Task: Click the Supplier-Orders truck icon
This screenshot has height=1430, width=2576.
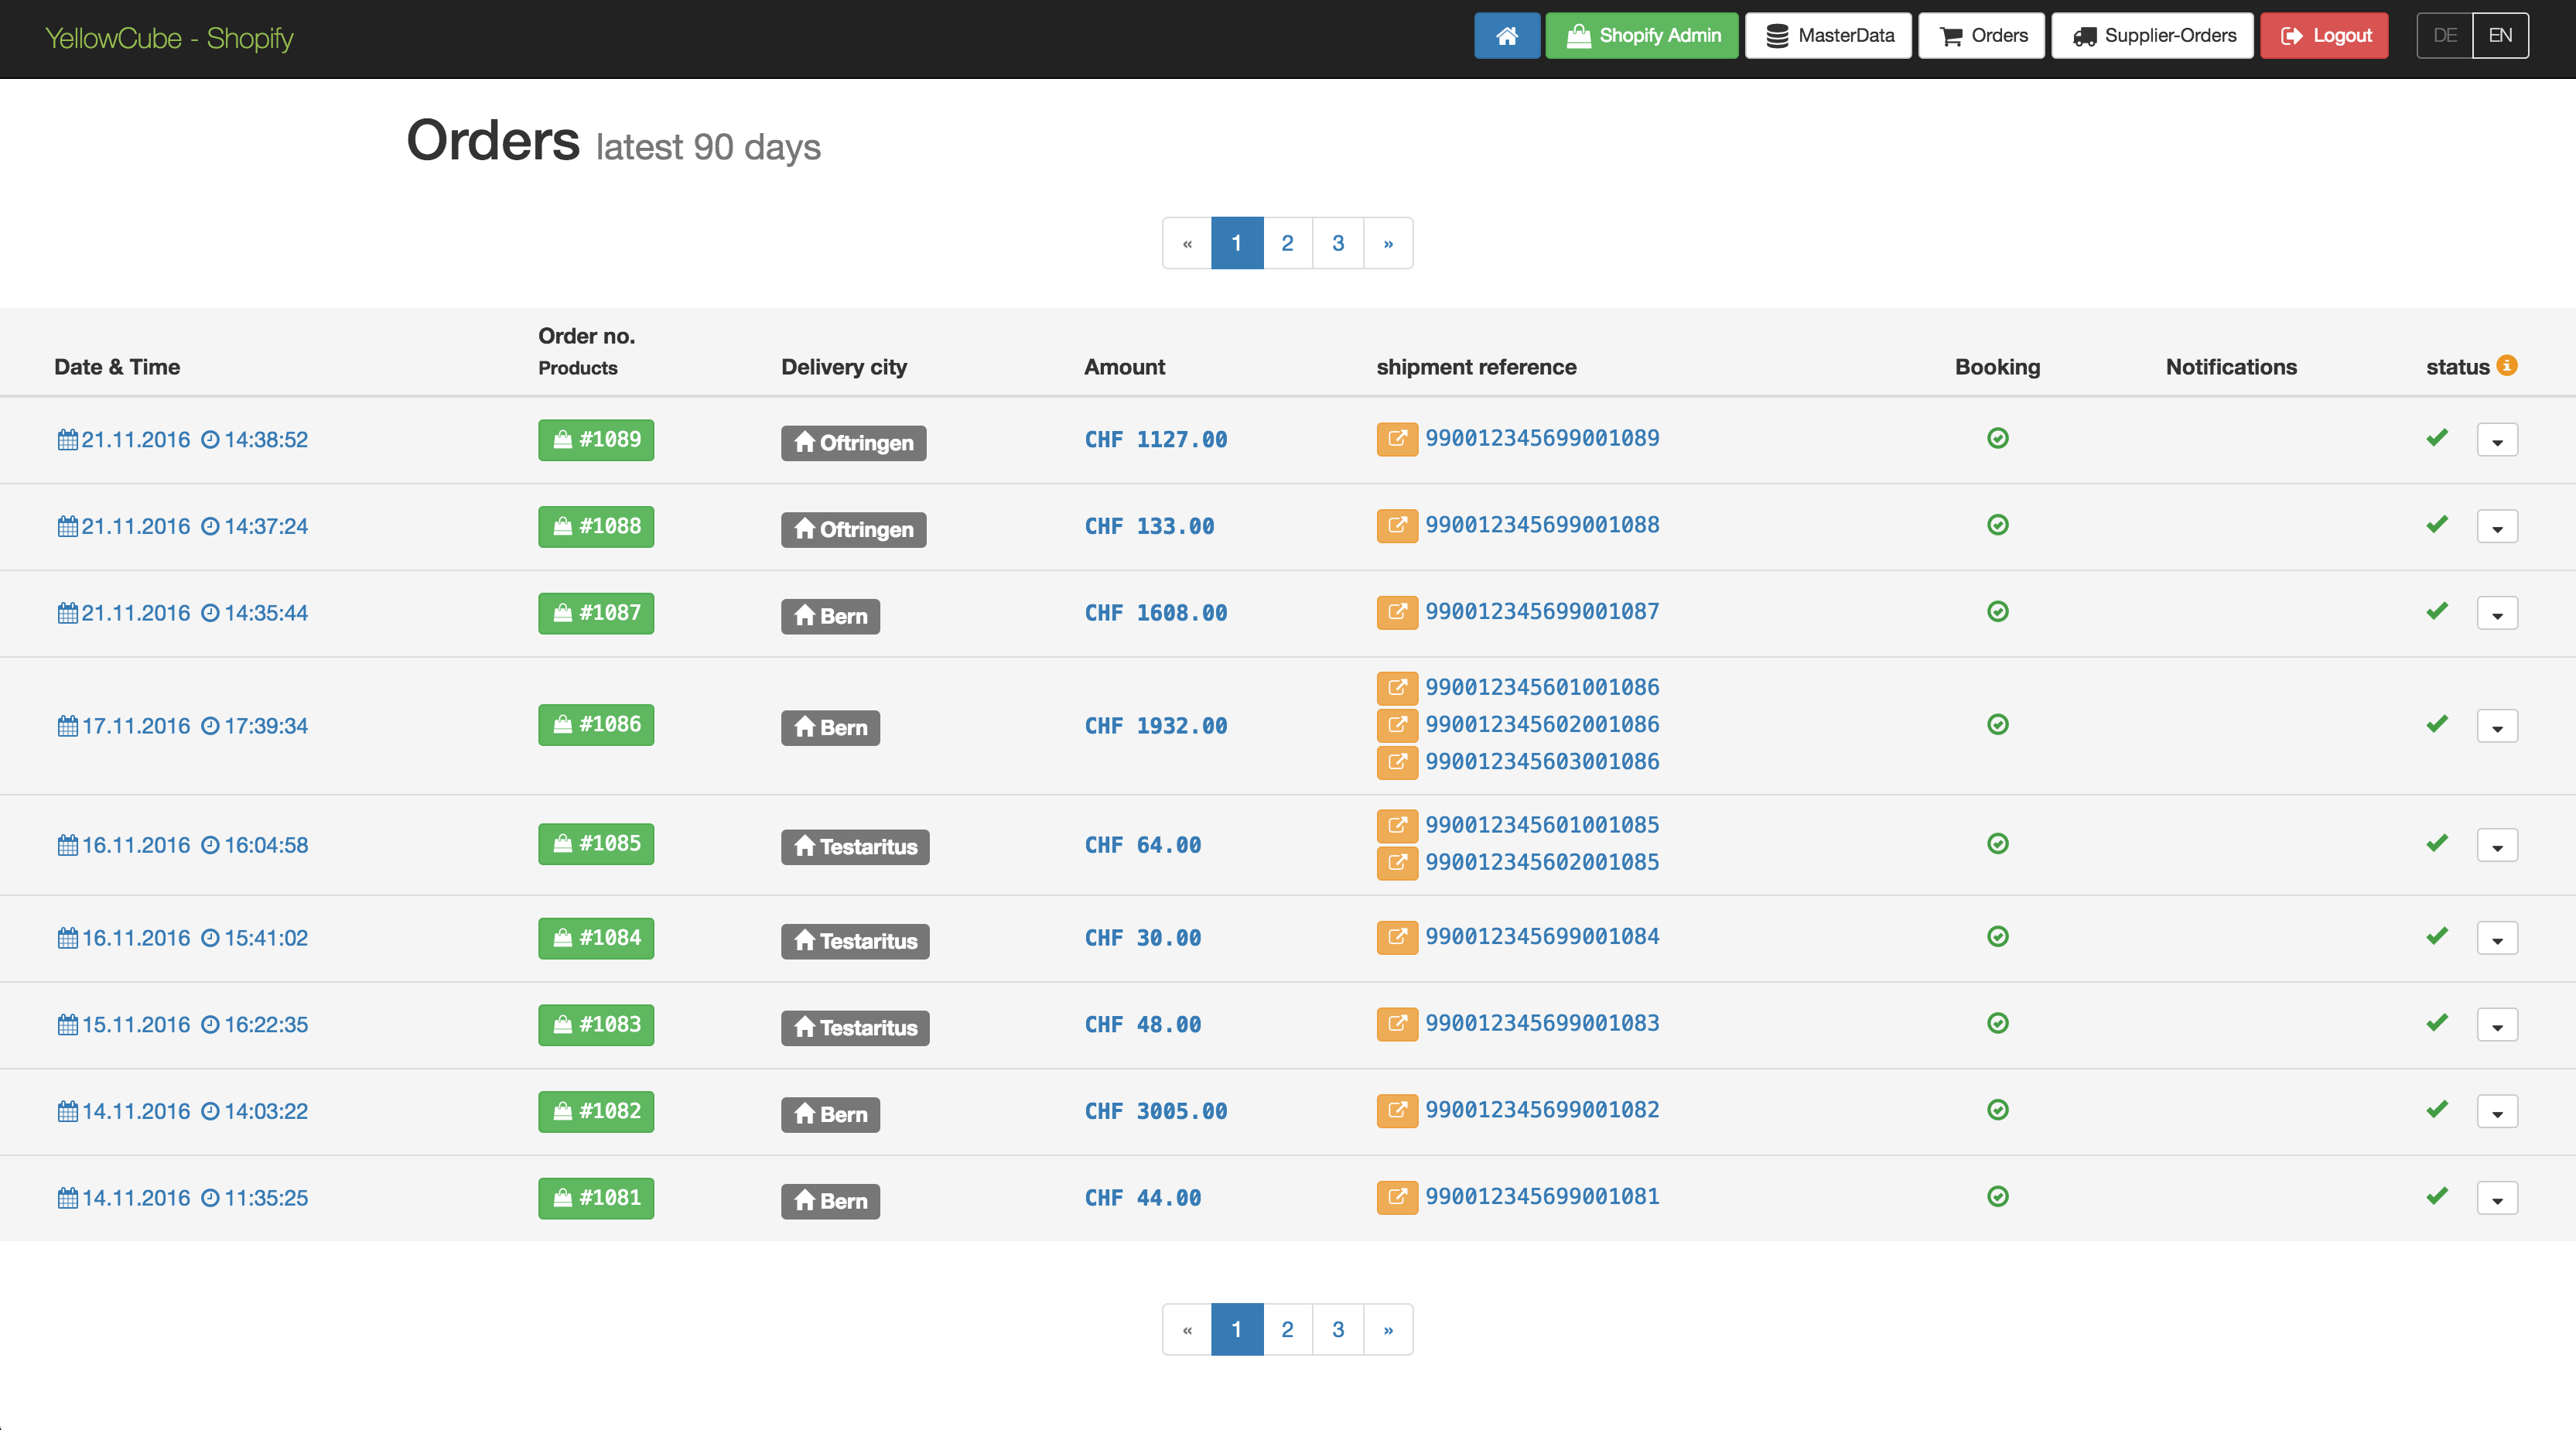Action: pyautogui.click(x=2087, y=35)
